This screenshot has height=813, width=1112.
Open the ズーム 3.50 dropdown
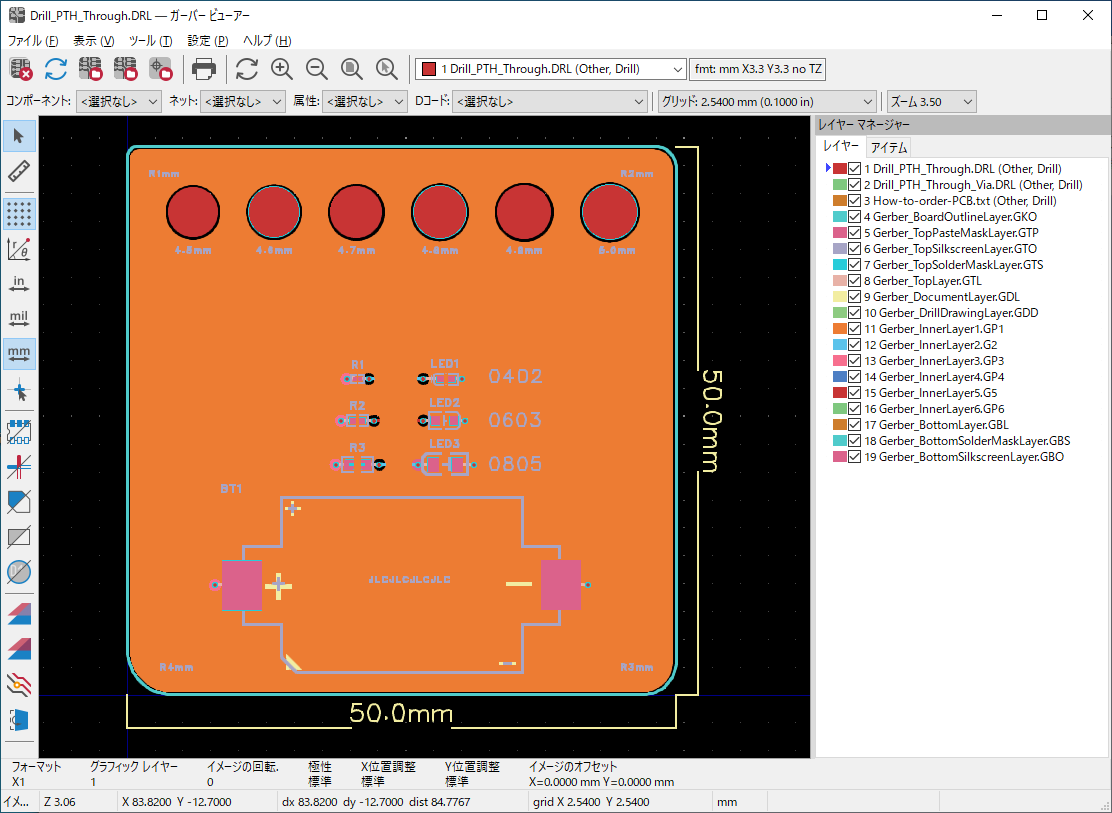point(931,102)
